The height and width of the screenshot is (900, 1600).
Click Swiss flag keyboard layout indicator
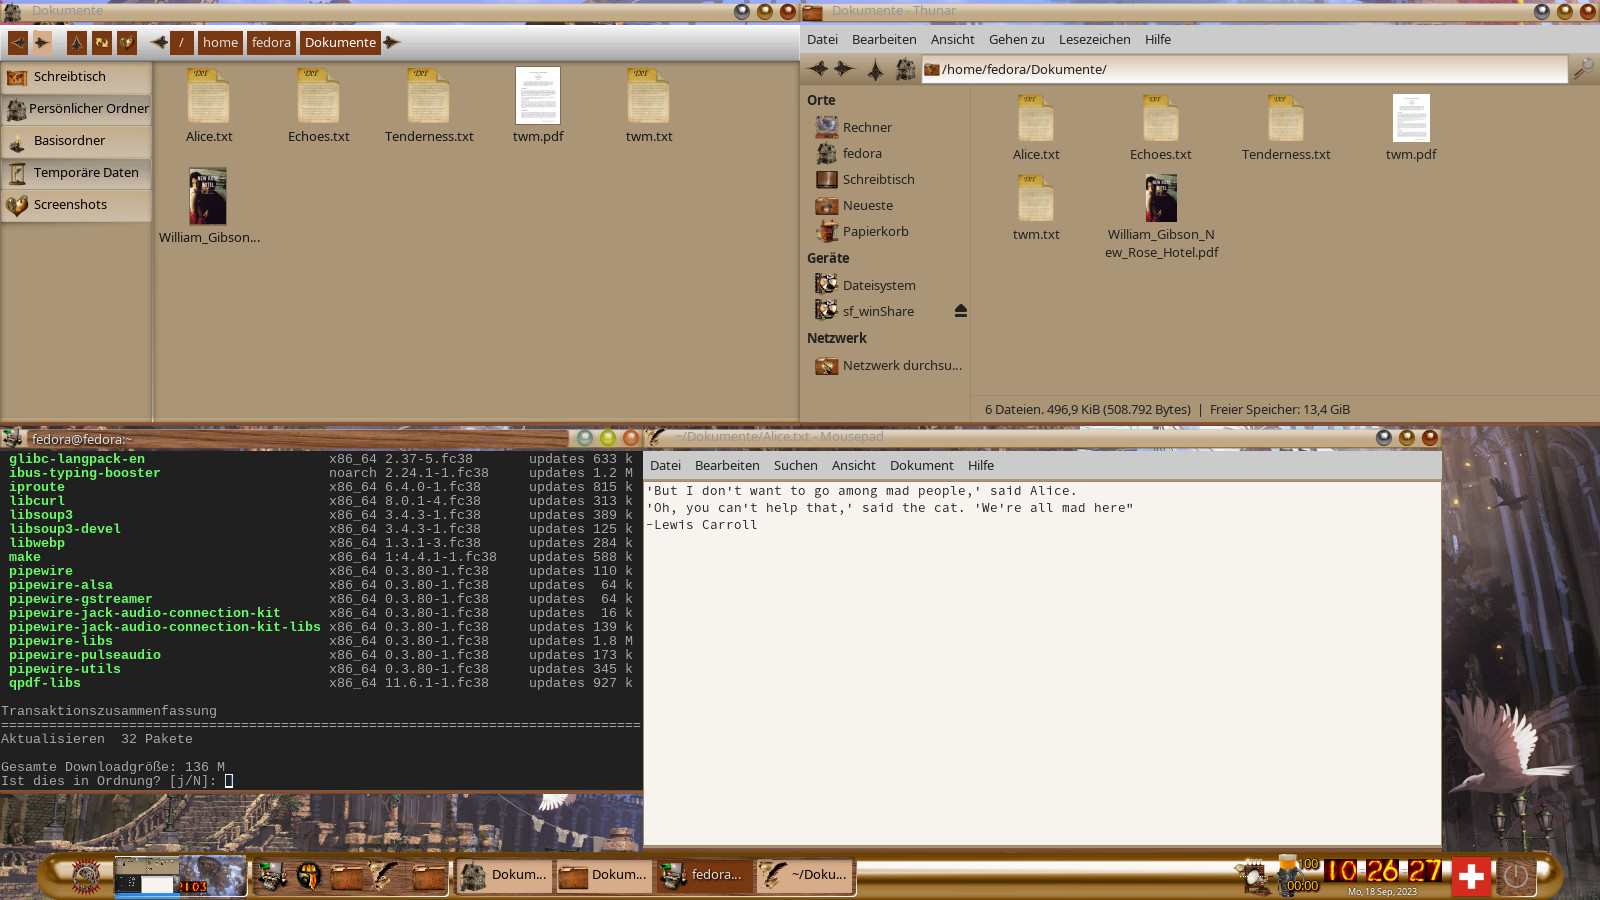(1471, 877)
